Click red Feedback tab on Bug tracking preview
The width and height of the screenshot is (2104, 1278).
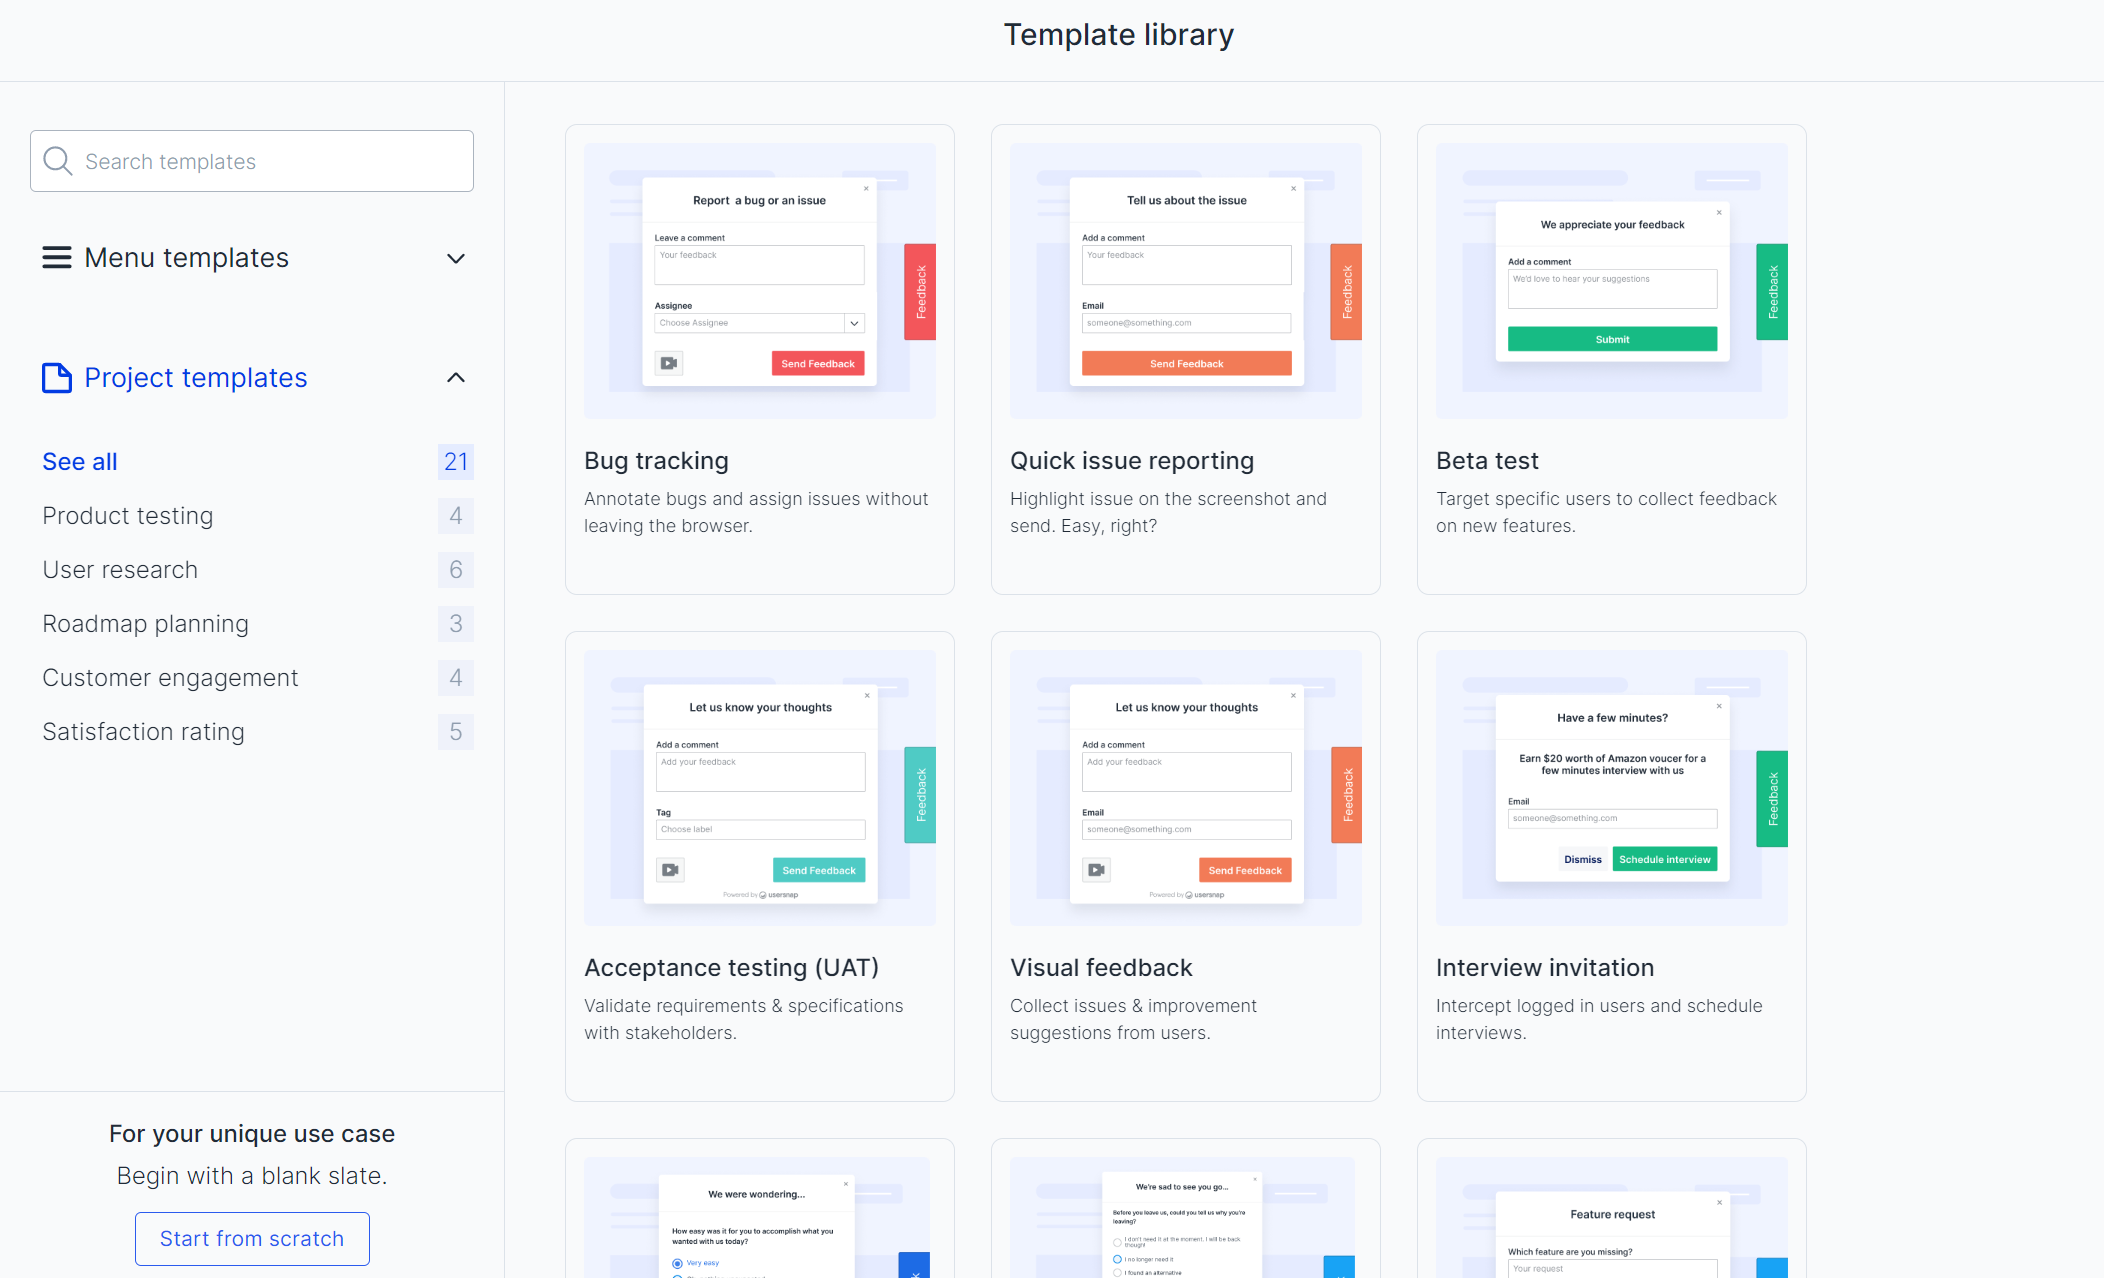click(920, 291)
